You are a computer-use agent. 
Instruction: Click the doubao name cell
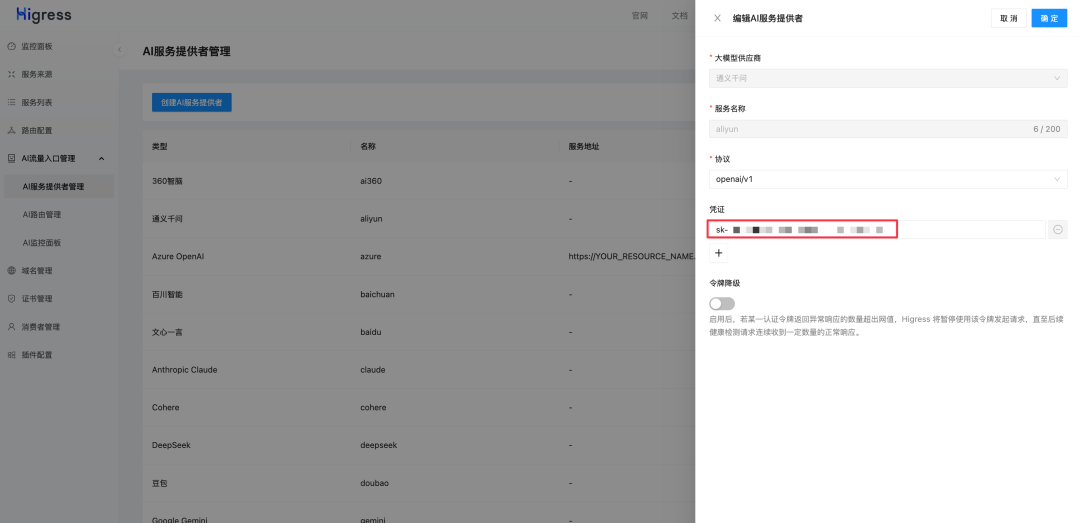(x=375, y=483)
